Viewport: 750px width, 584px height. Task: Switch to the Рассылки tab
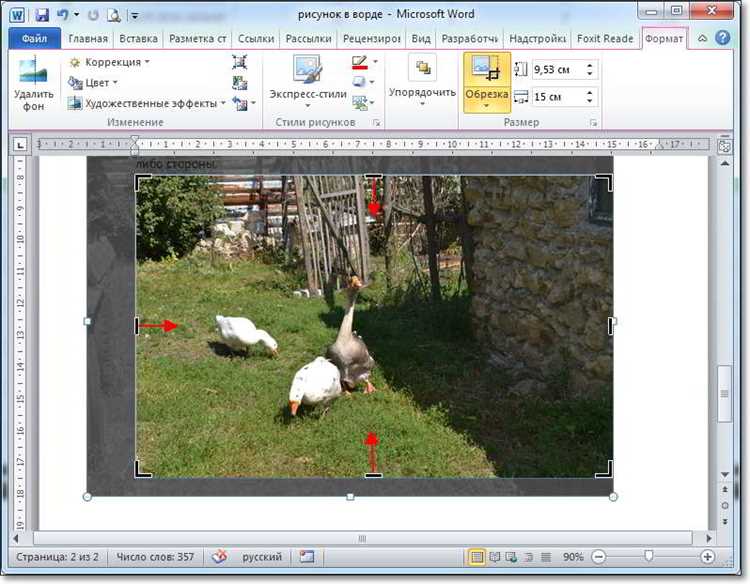pos(308,39)
